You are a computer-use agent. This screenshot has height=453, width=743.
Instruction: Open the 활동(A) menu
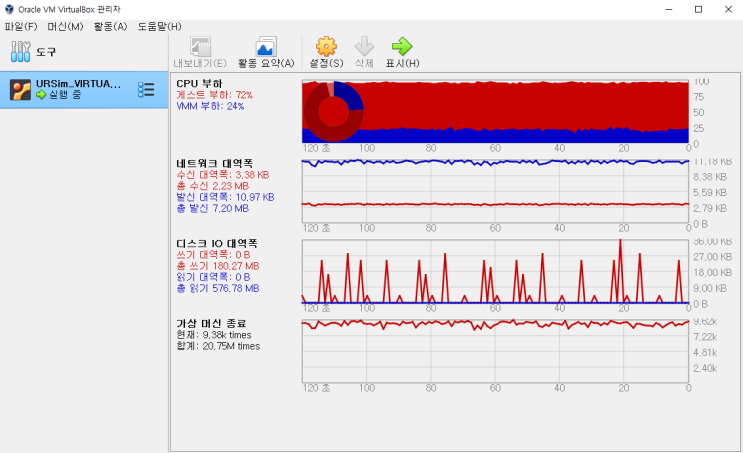pyautogui.click(x=110, y=27)
